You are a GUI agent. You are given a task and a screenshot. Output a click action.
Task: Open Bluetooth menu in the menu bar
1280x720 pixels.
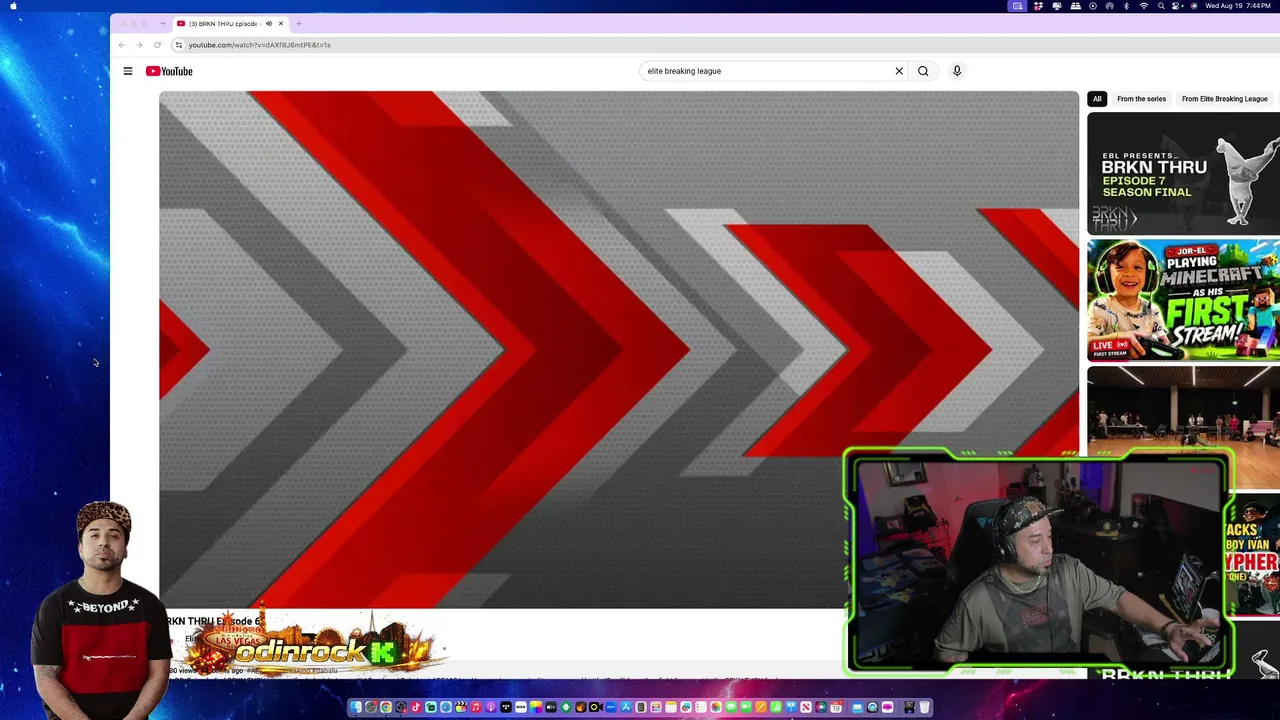click(x=1126, y=6)
